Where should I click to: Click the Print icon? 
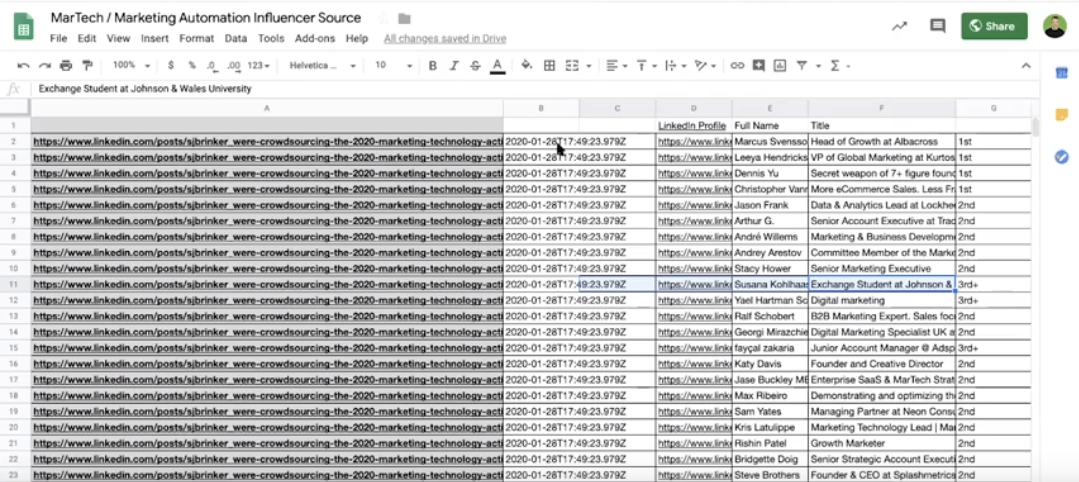tap(66, 65)
